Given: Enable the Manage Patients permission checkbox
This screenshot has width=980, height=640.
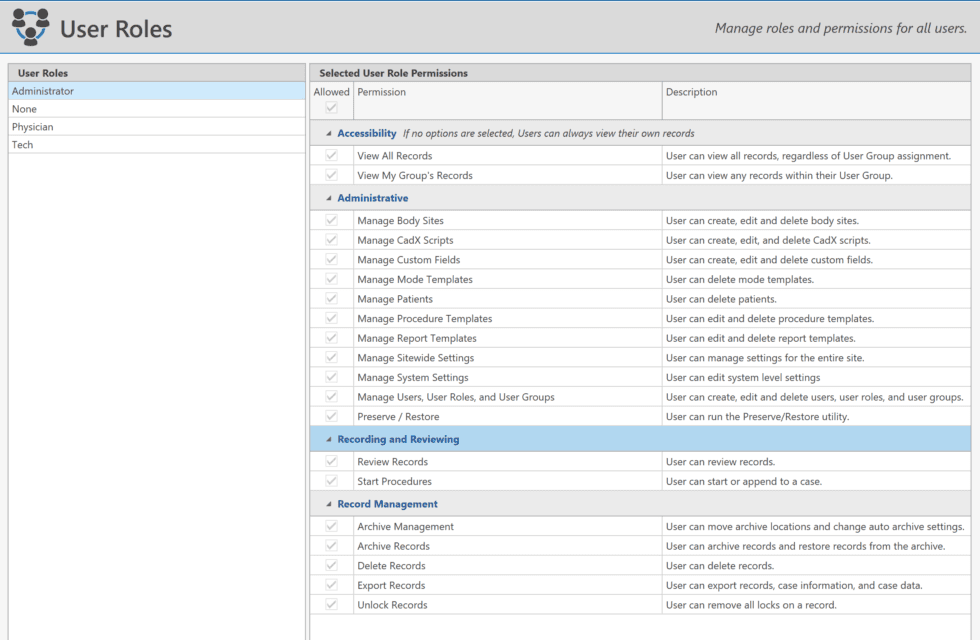Looking at the screenshot, I should pos(331,299).
